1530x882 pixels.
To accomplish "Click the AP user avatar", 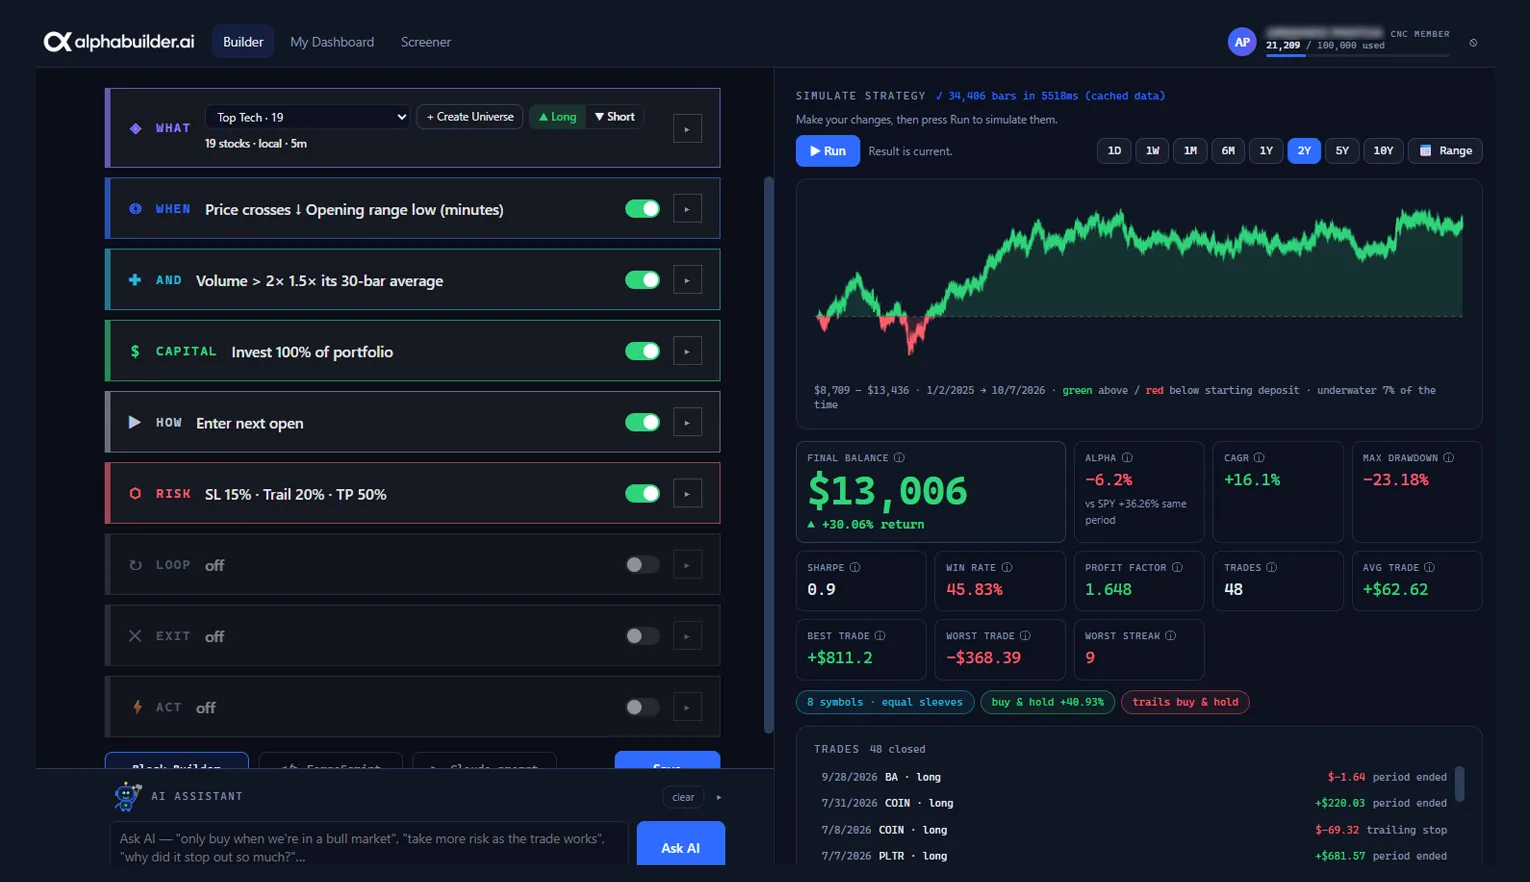I will [x=1241, y=42].
